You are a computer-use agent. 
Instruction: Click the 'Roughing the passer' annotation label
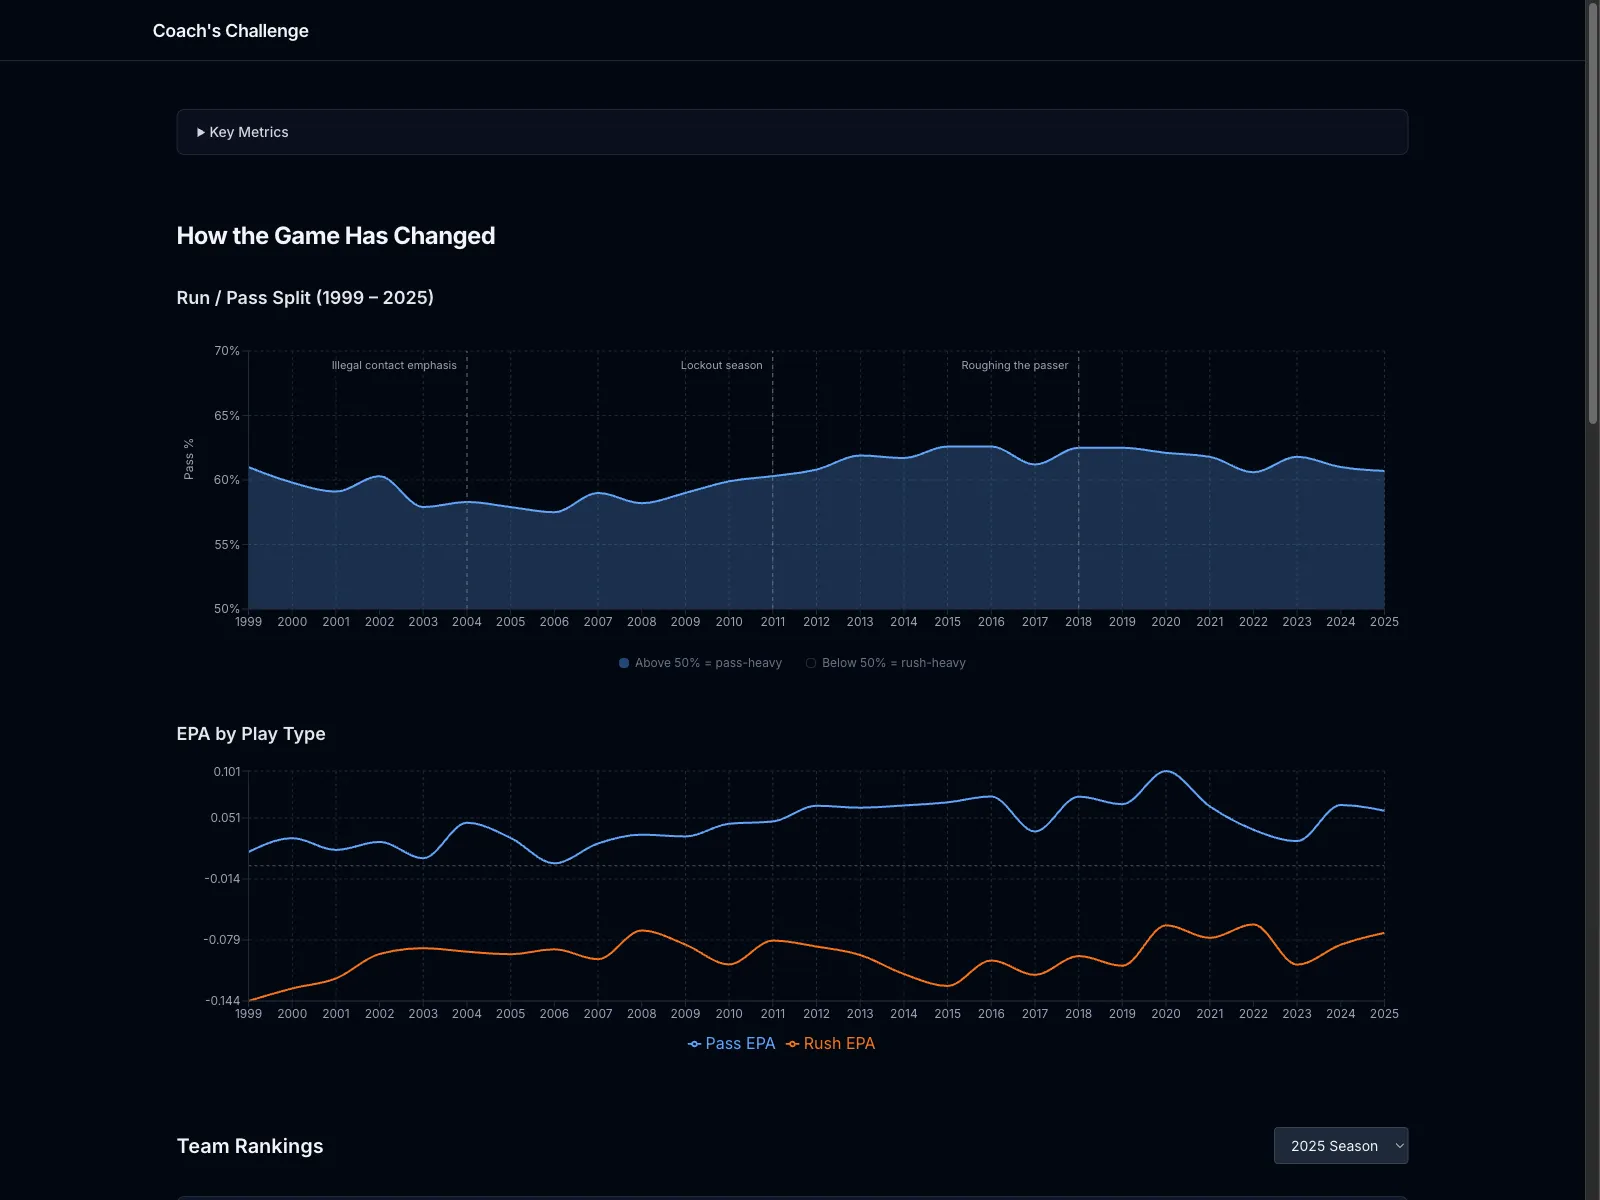coord(1014,365)
